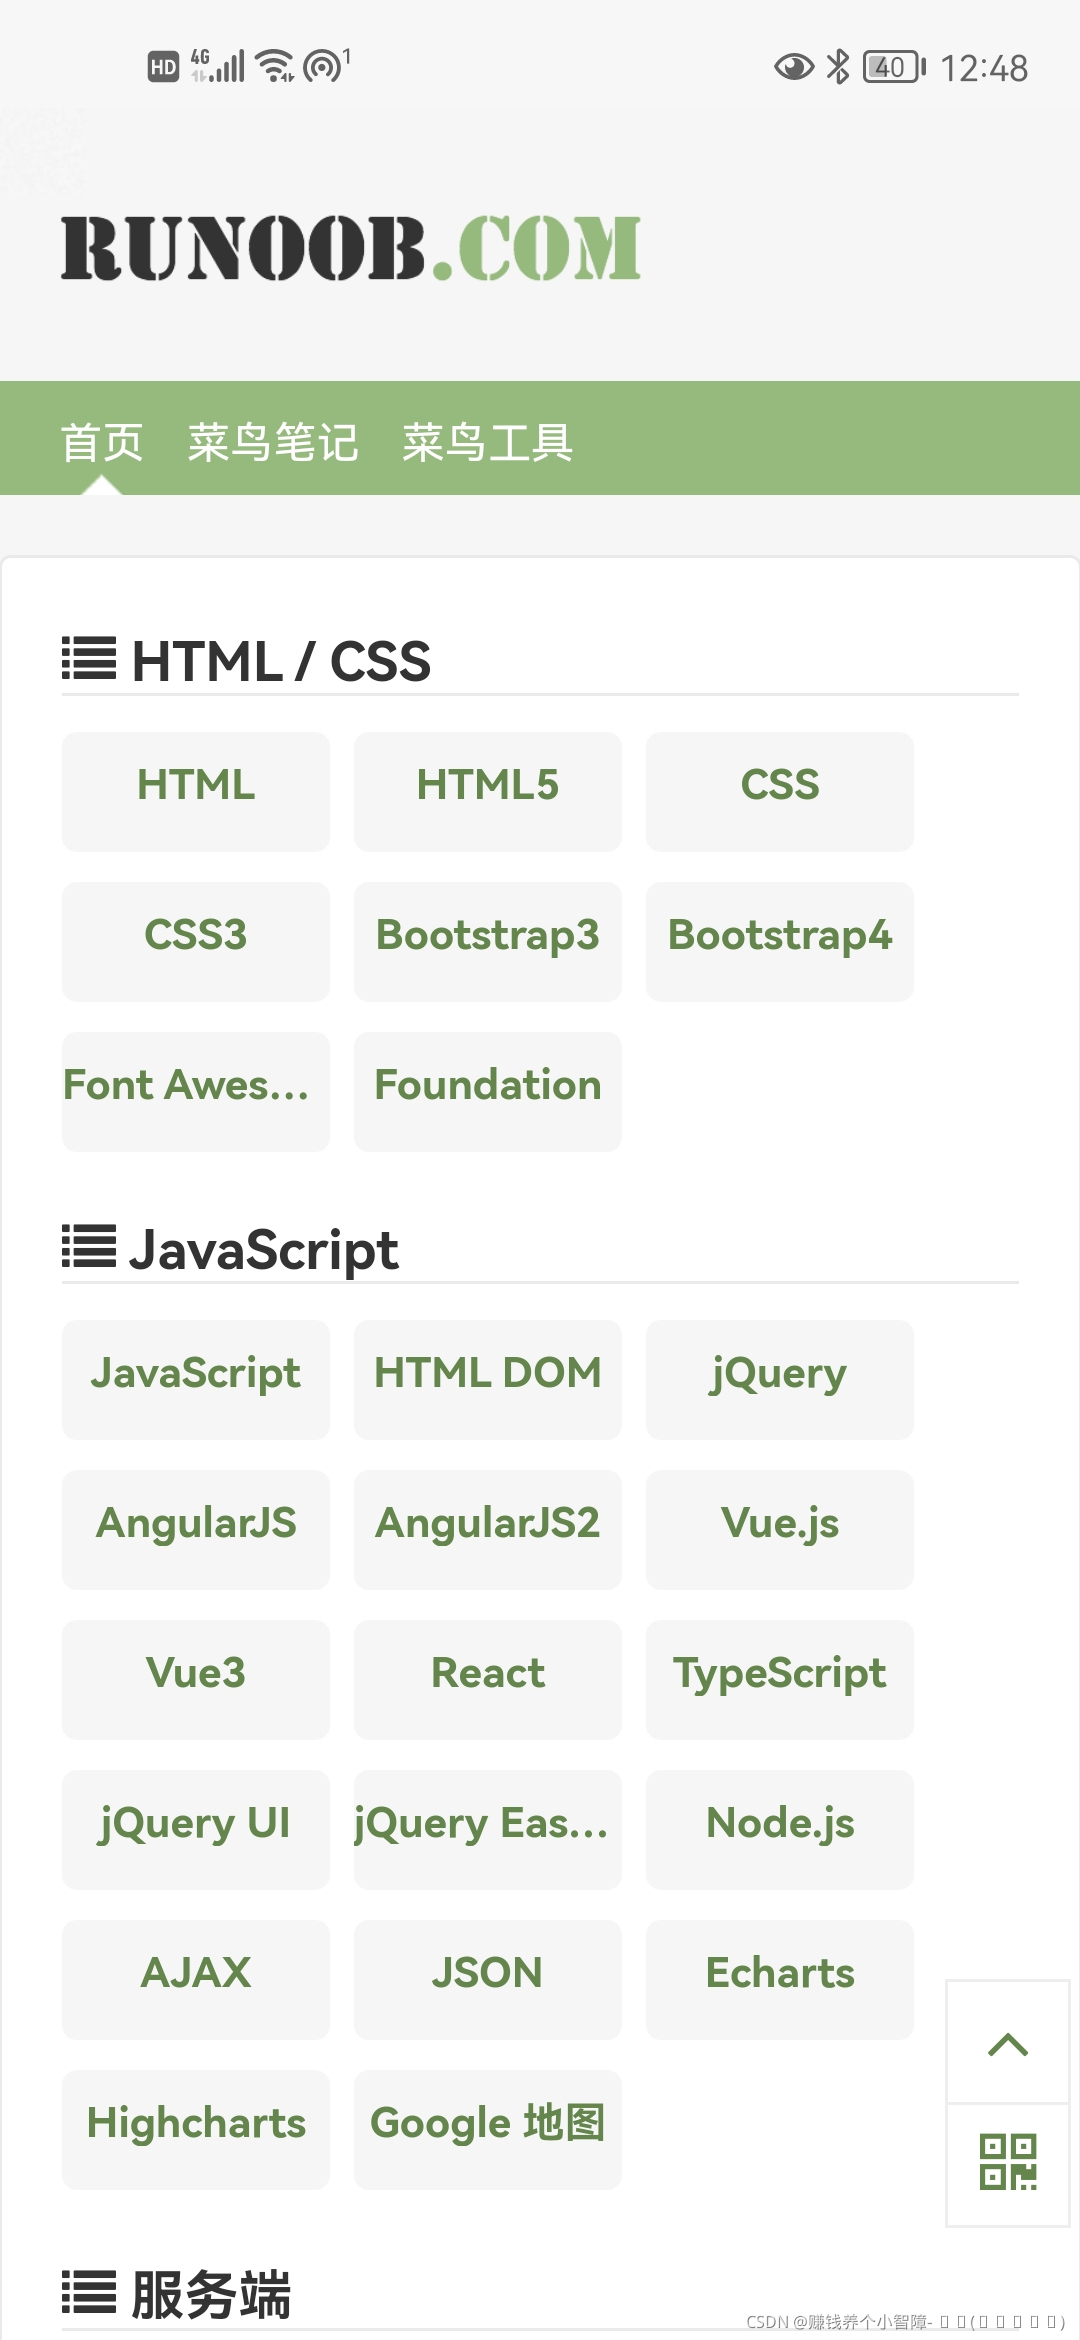Open the React tutorial

coord(488,1679)
